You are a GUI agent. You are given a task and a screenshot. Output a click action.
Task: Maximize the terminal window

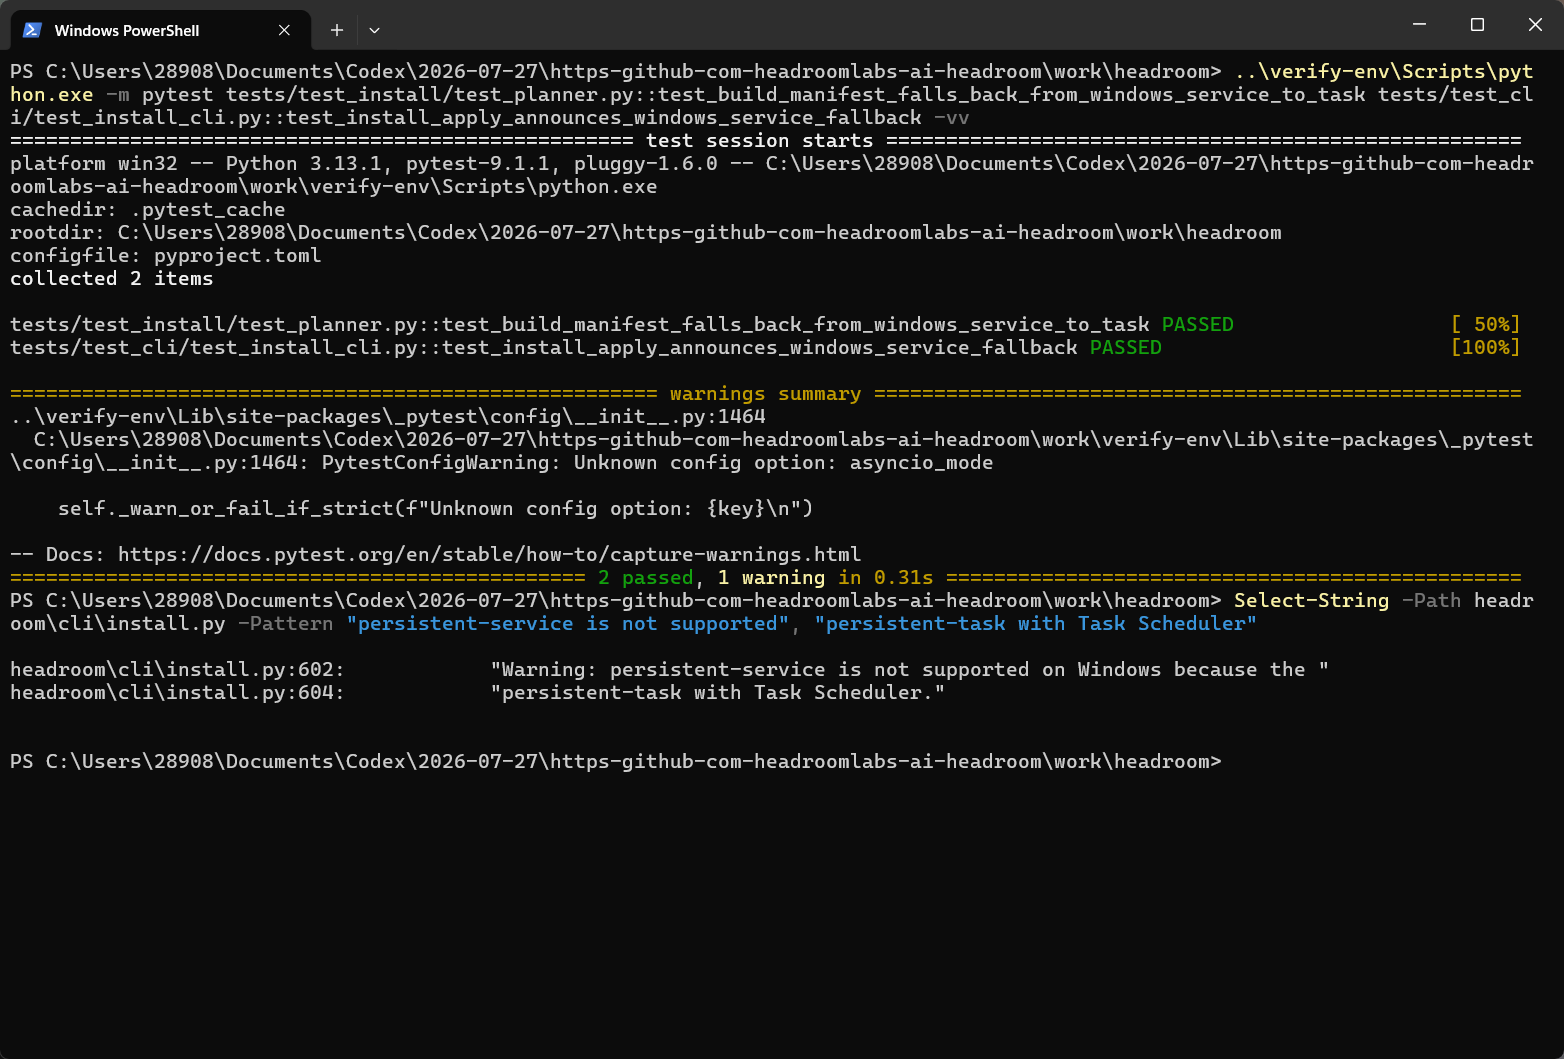[x=1477, y=24]
